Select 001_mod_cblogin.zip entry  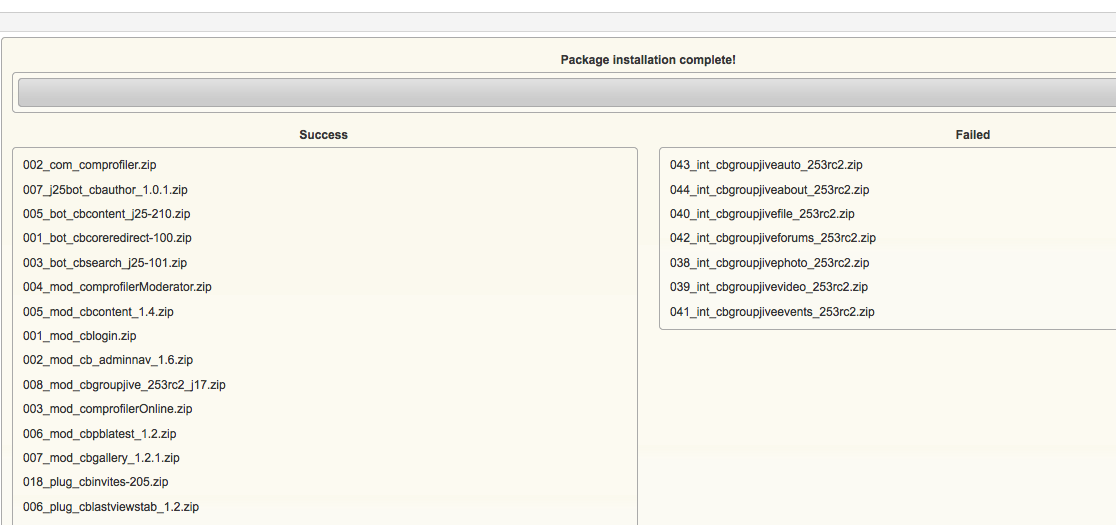click(80, 336)
